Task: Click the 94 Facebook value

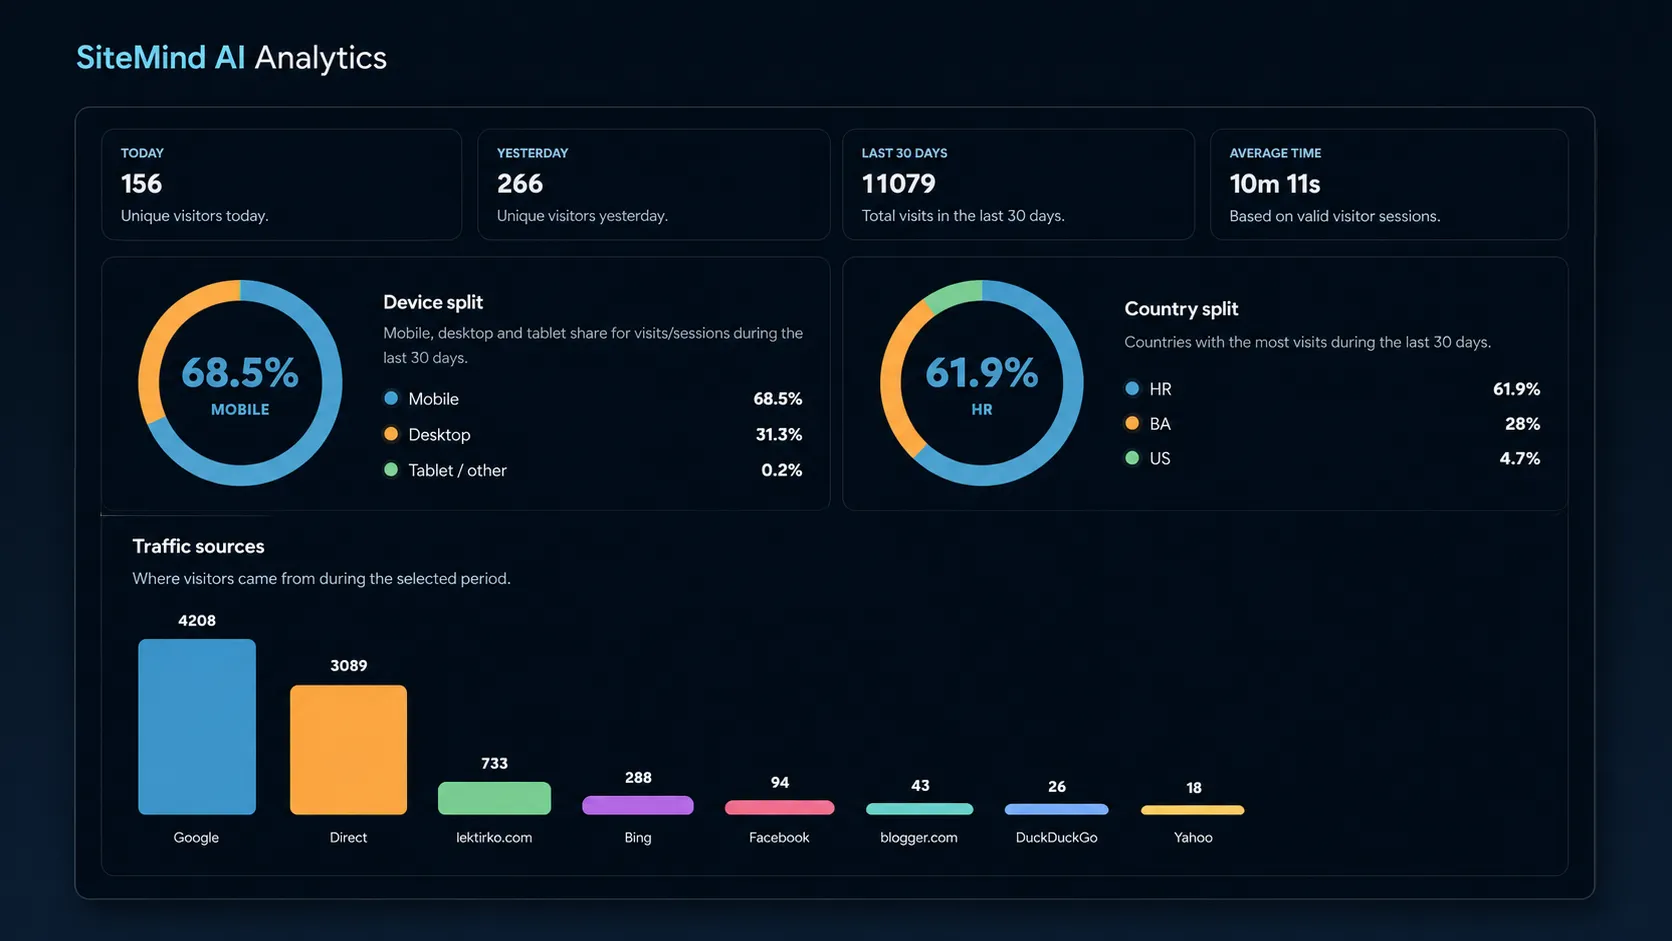Action: (780, 782)
